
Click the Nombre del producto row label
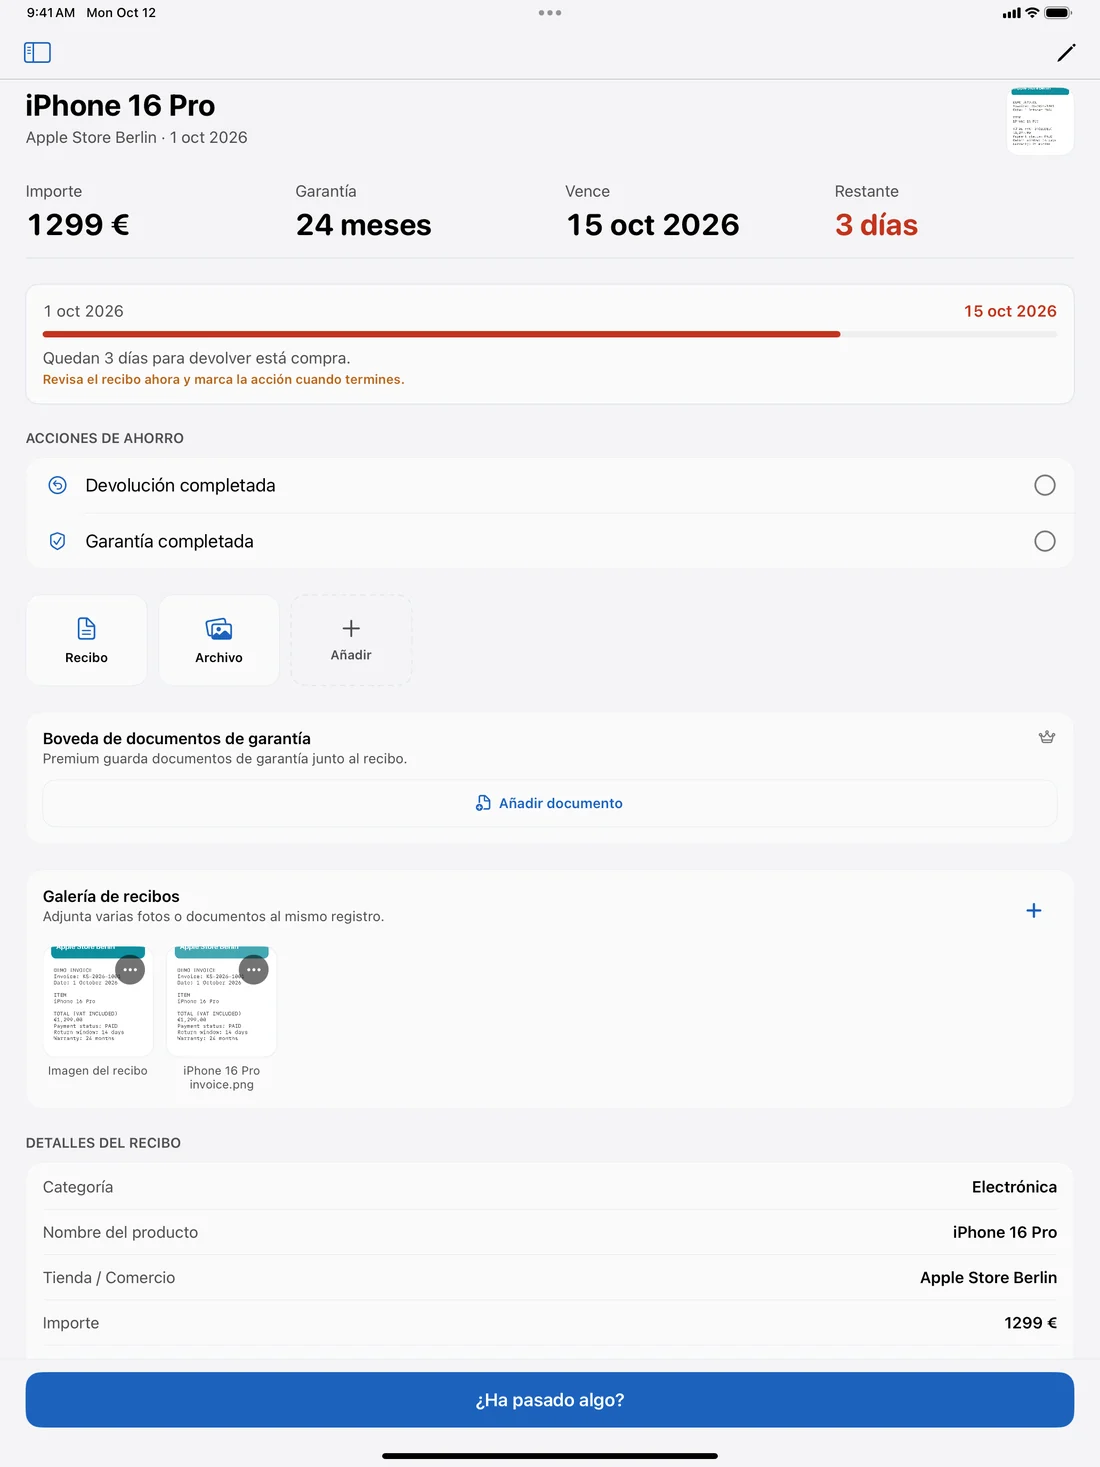(x=120, y=1232)
